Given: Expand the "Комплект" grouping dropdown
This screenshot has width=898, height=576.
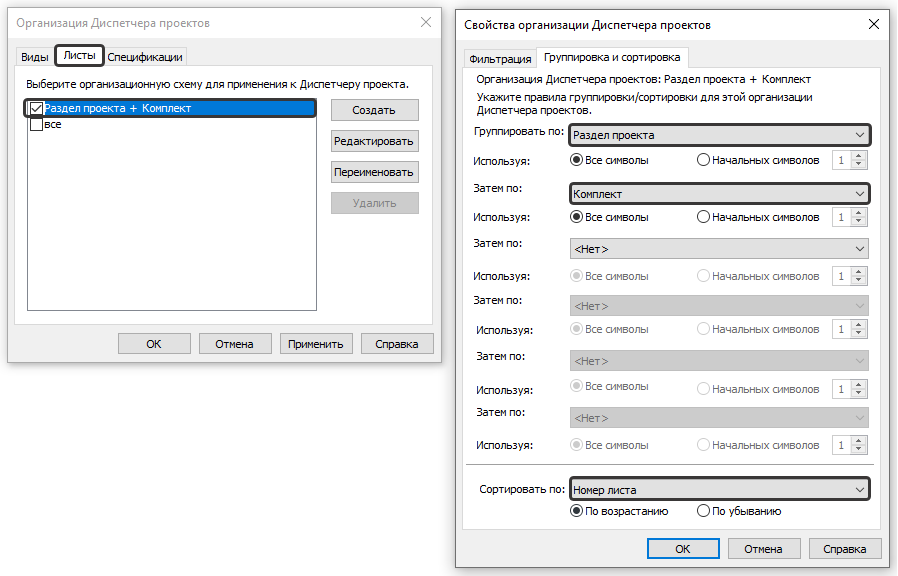Looking at the screenshot, I should [718, 193].
